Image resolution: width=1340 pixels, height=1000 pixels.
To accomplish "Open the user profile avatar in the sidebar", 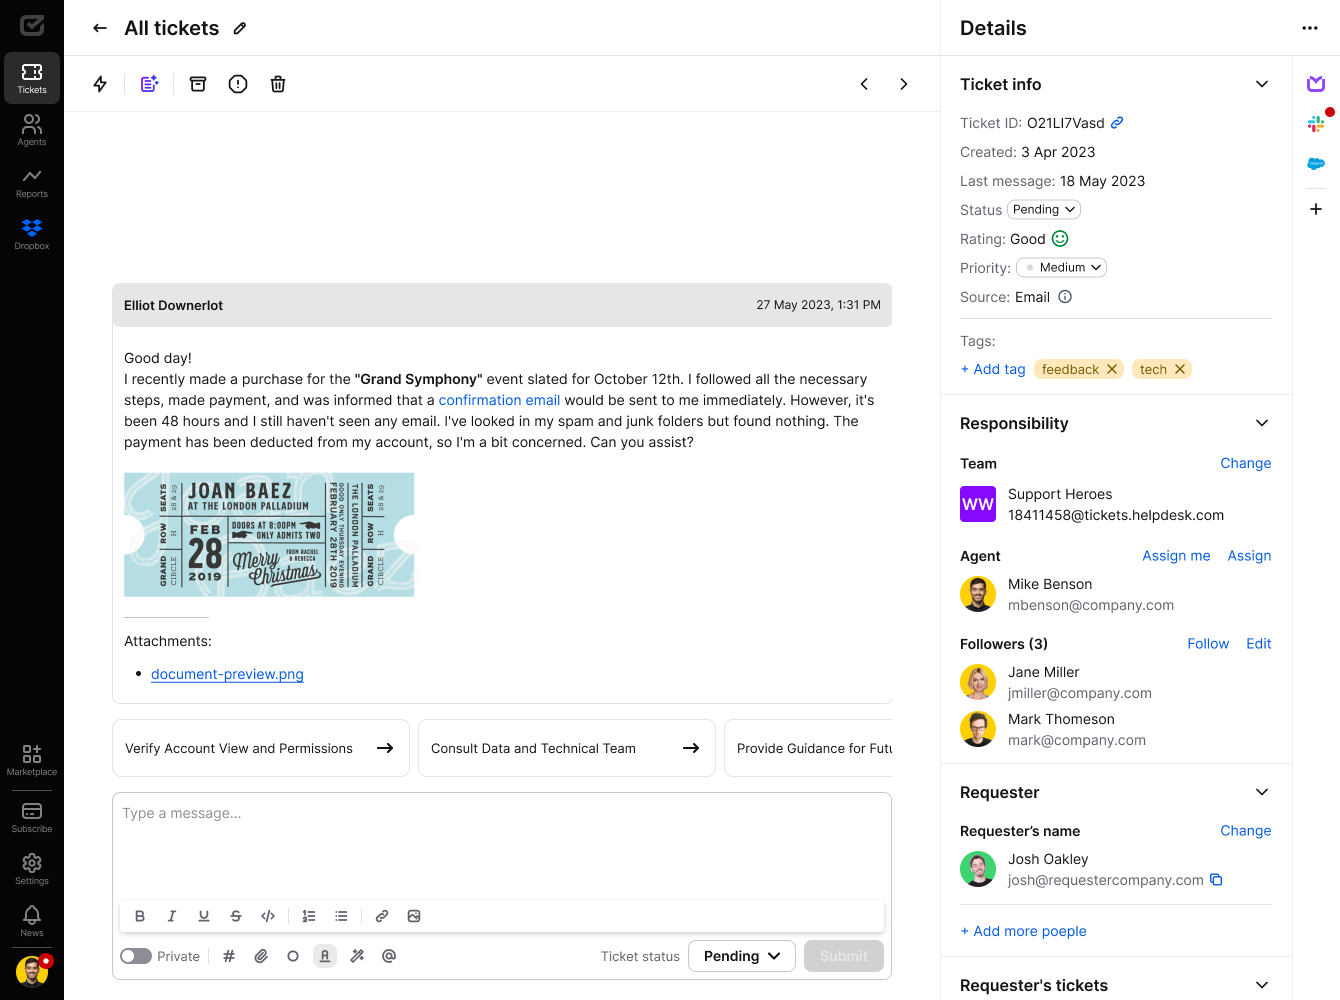I will pos(32,971).
